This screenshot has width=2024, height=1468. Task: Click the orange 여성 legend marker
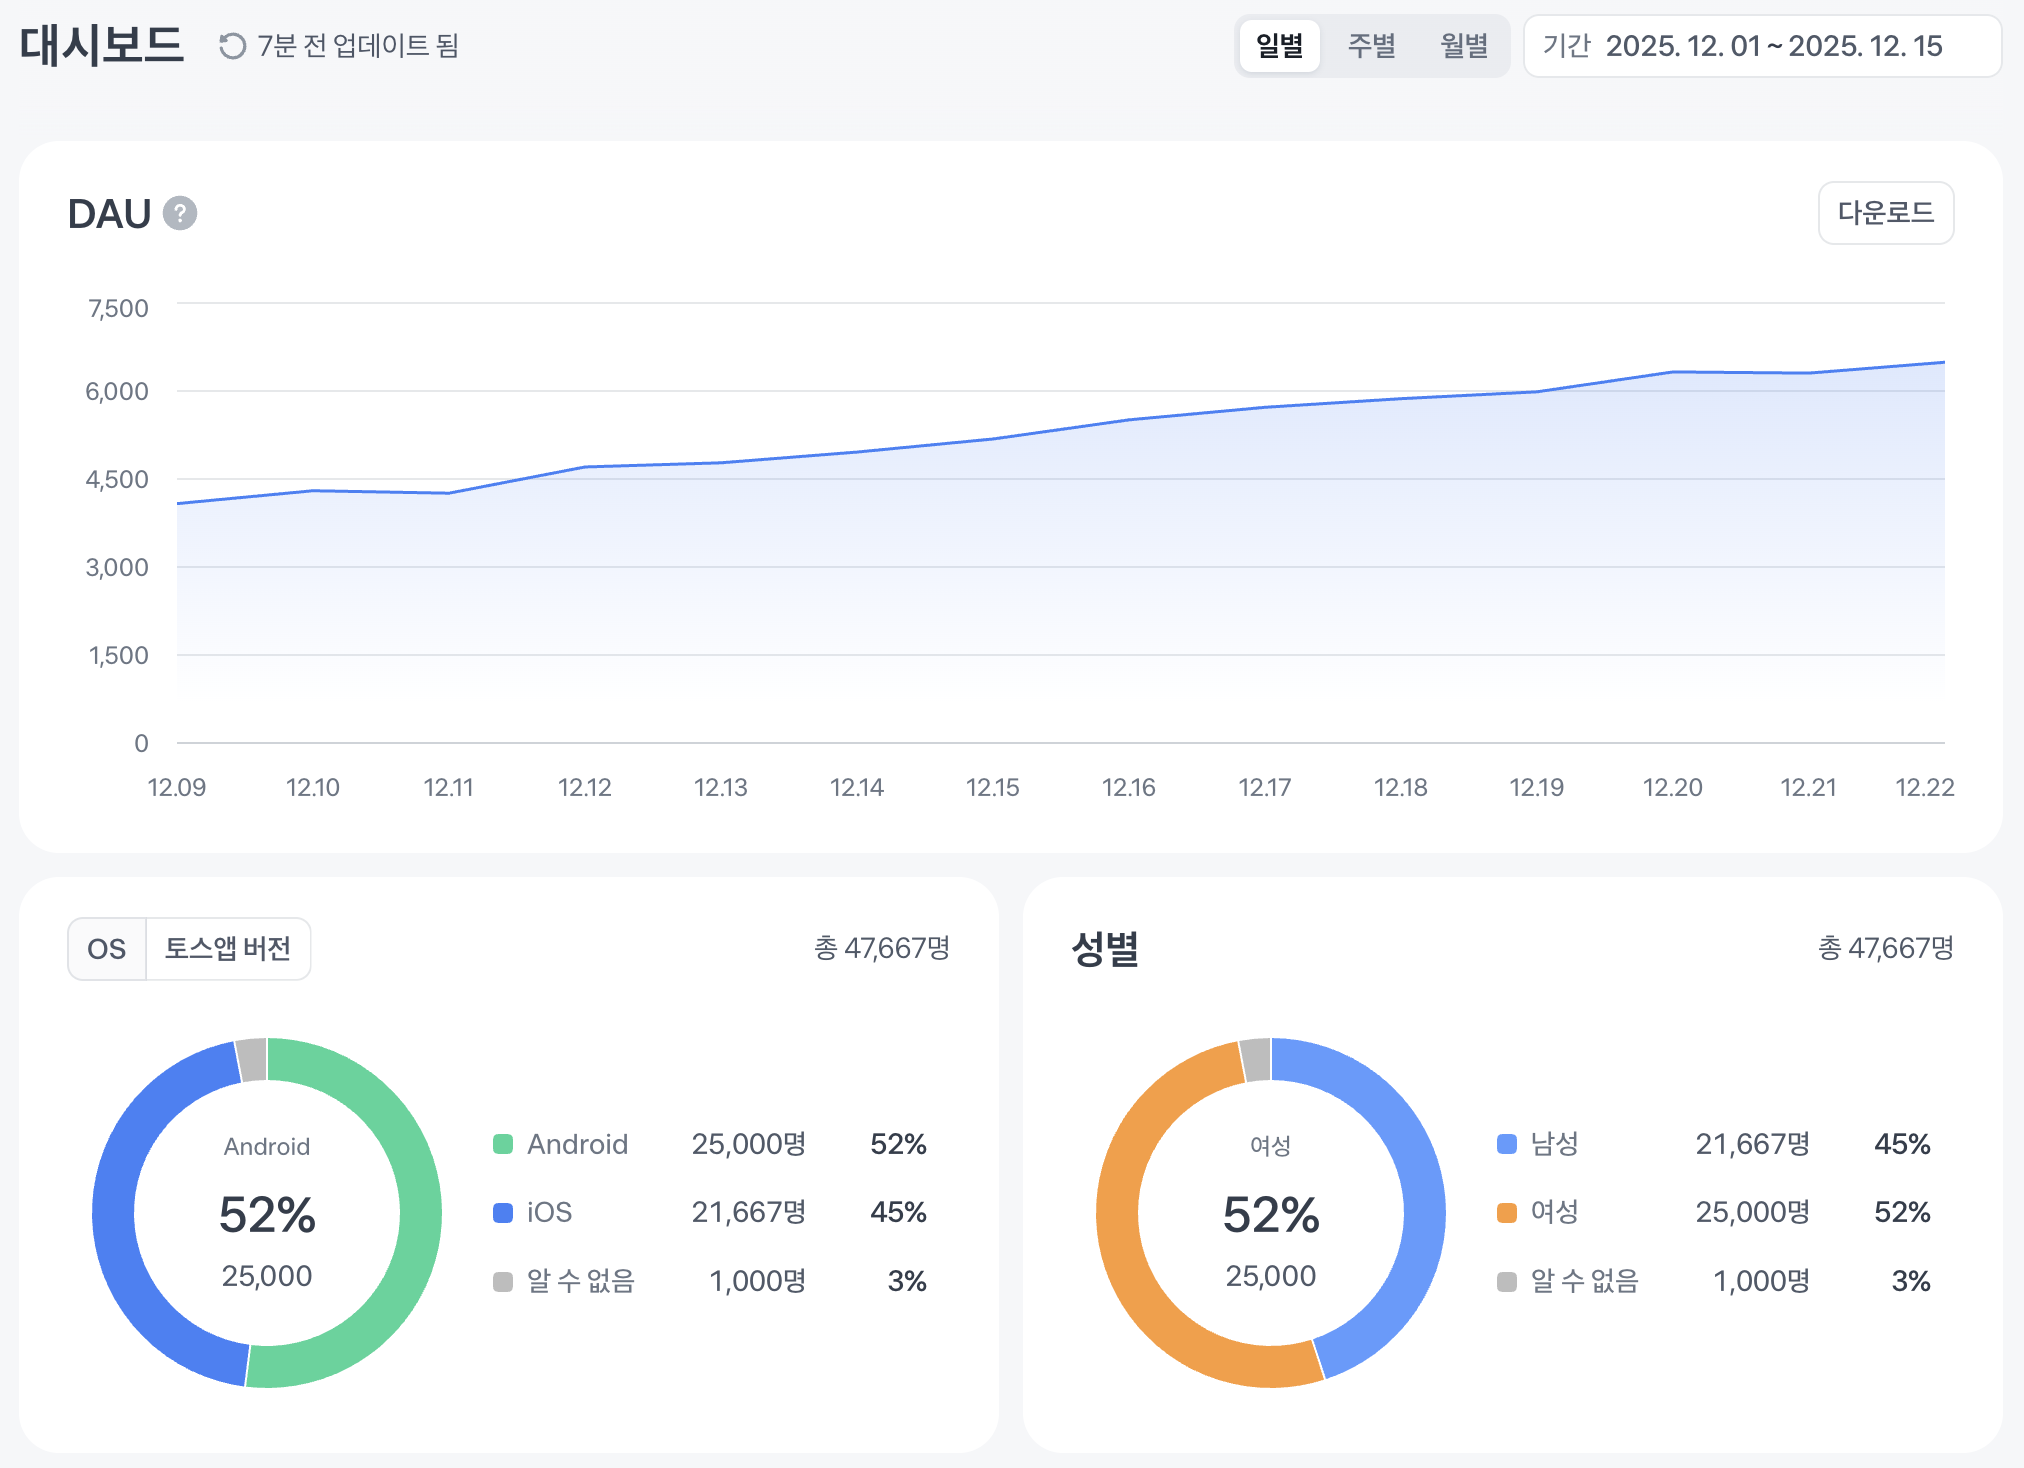(x=1507, y=1212)
